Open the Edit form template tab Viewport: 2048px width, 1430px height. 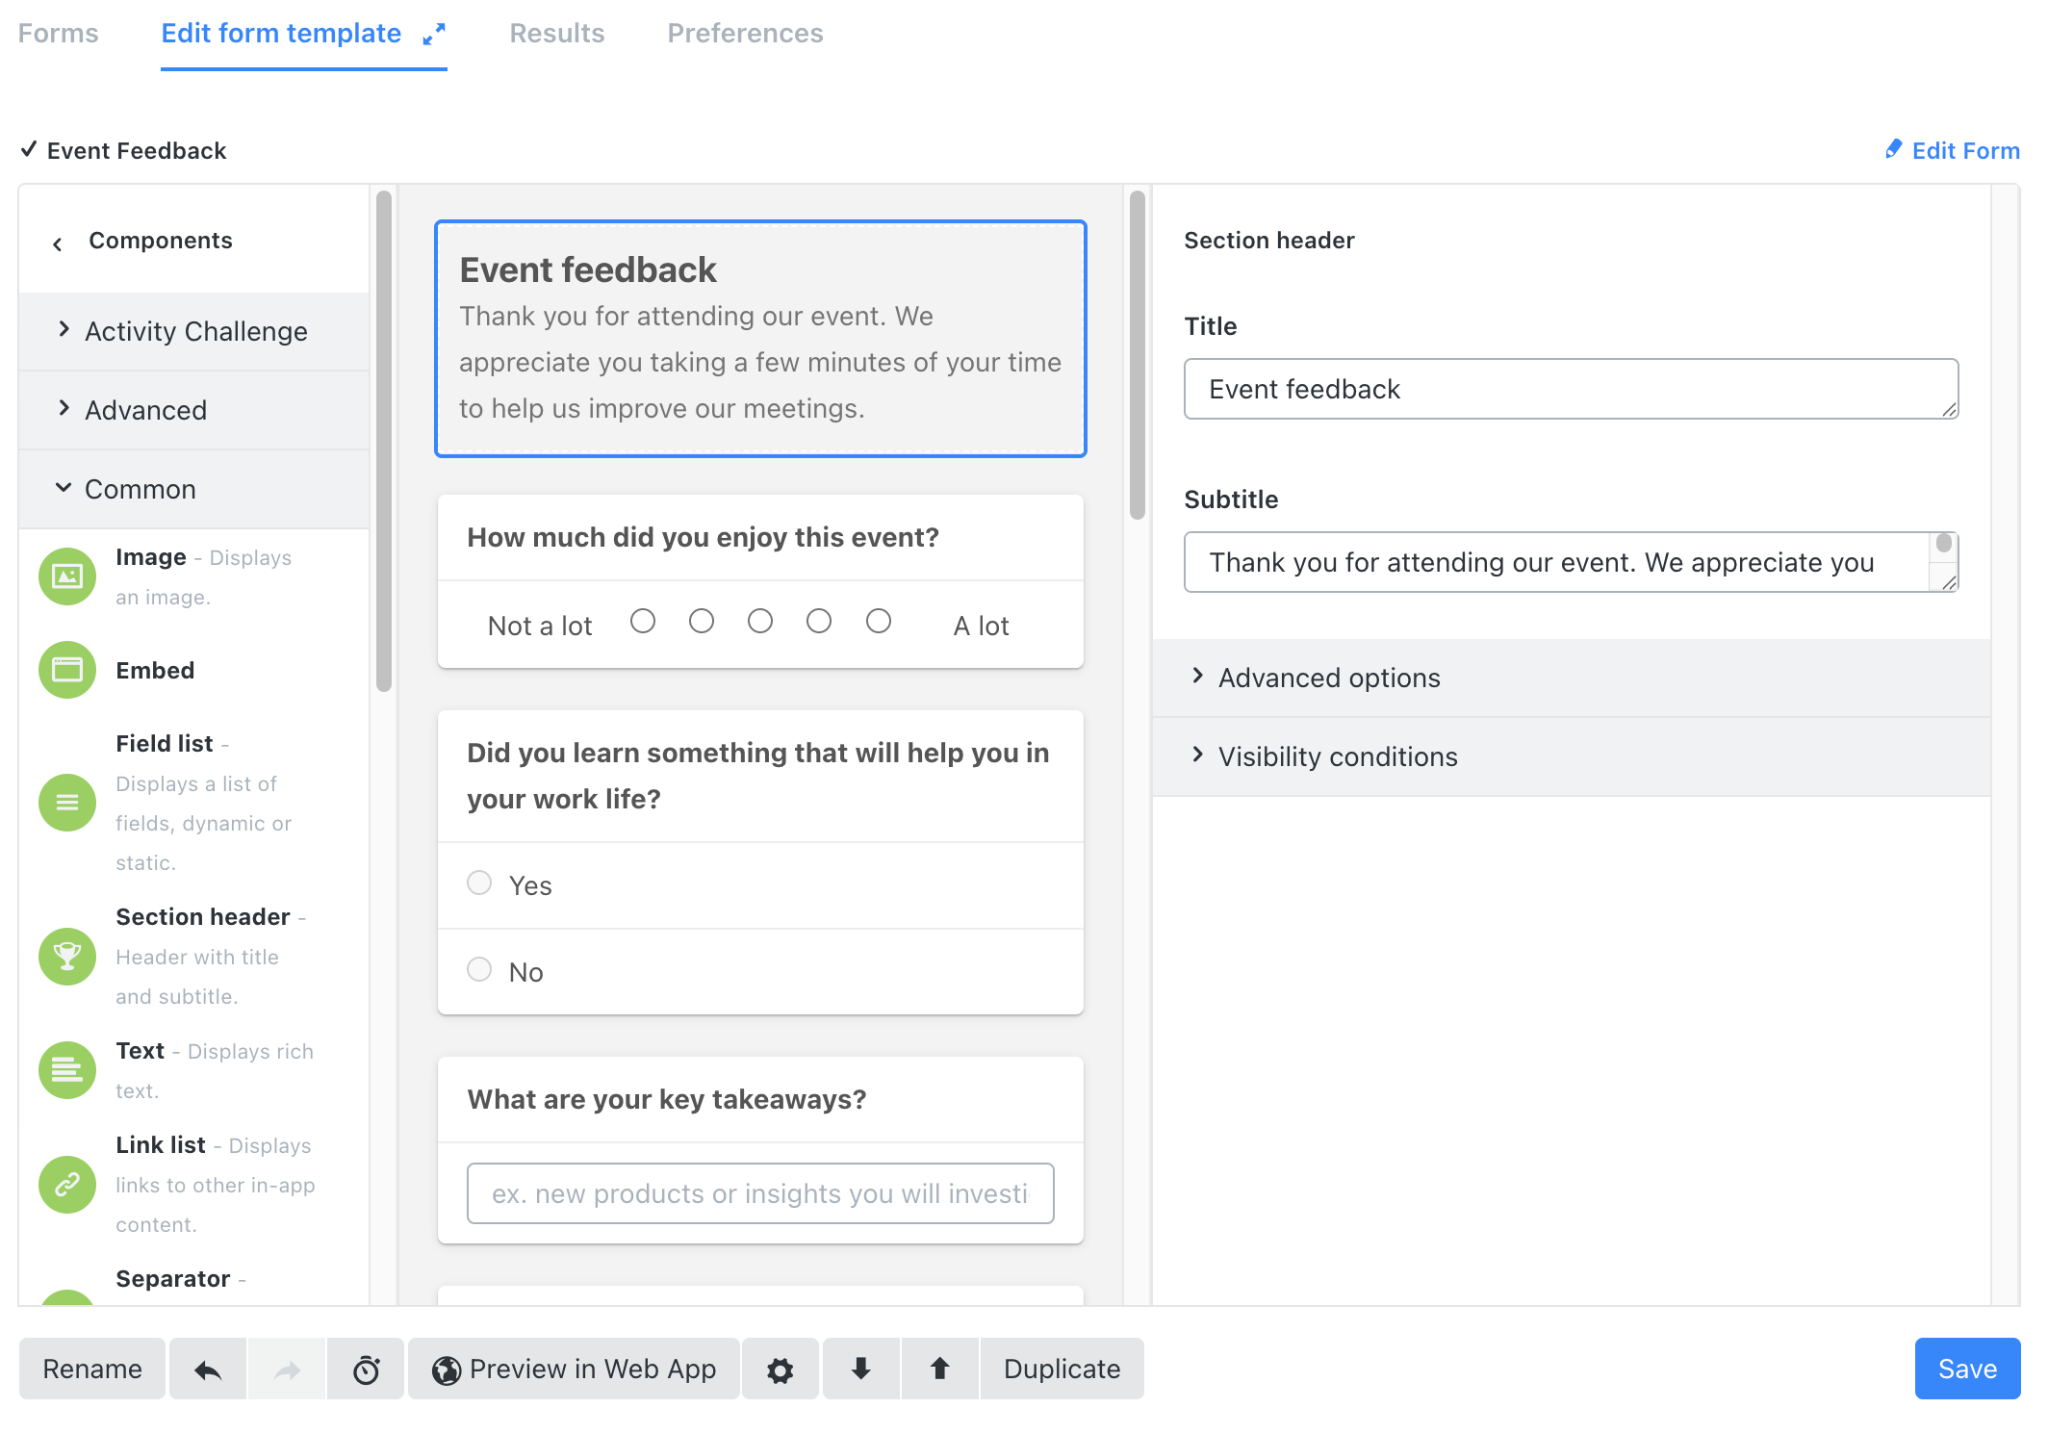pos(281,33)
